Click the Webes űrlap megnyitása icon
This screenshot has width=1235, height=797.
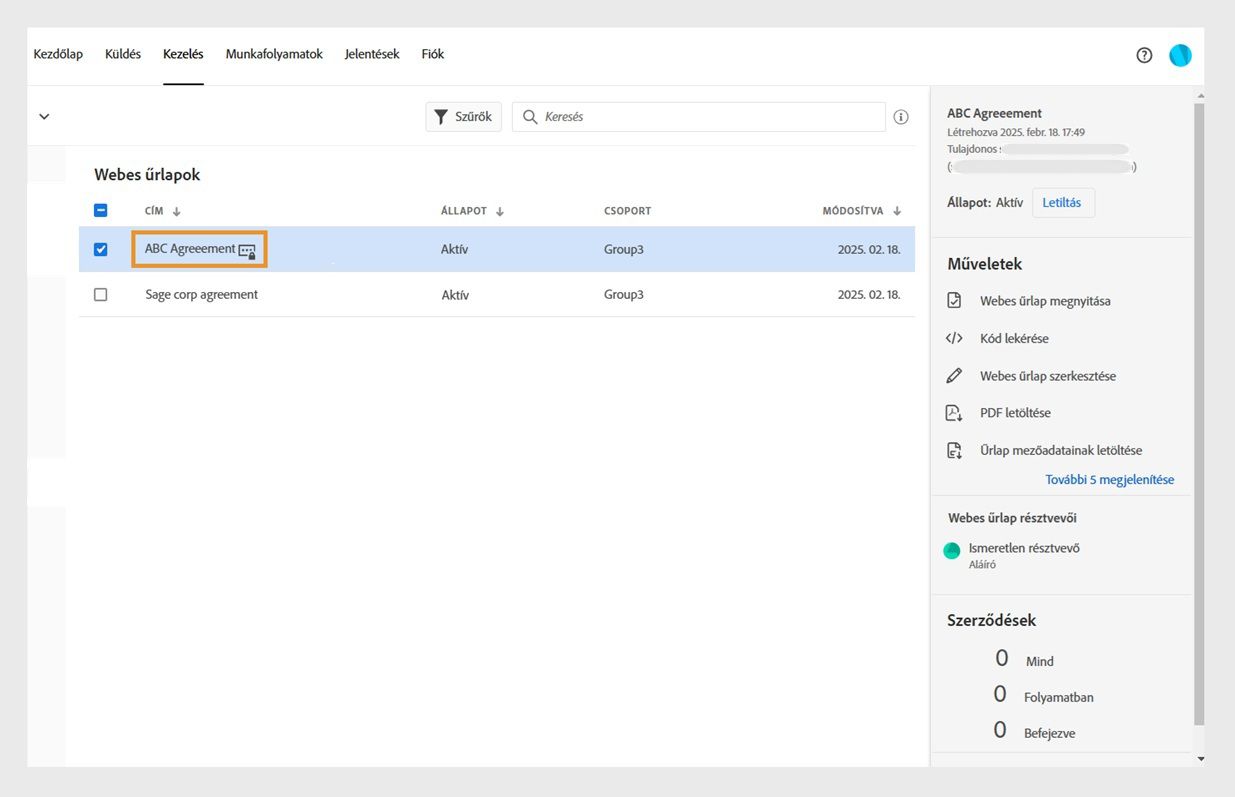click(x=954, y=301)
